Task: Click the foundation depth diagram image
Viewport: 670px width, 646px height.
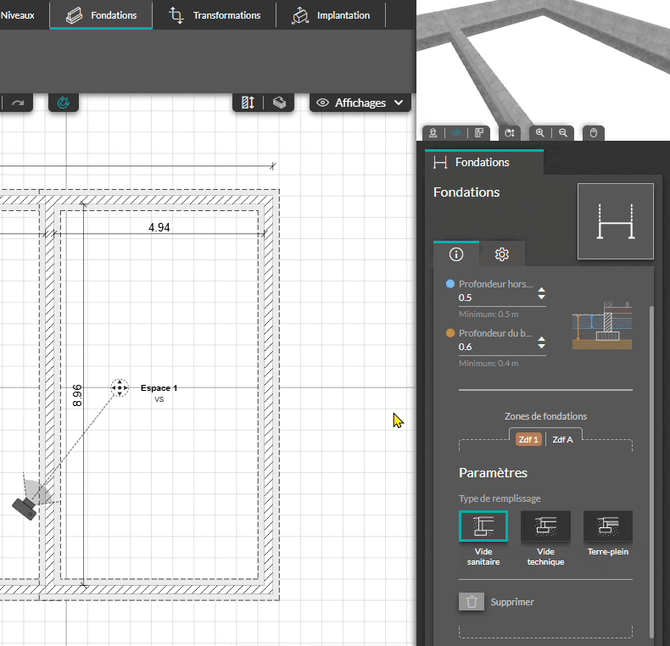Action: click(x=602, y=326)
